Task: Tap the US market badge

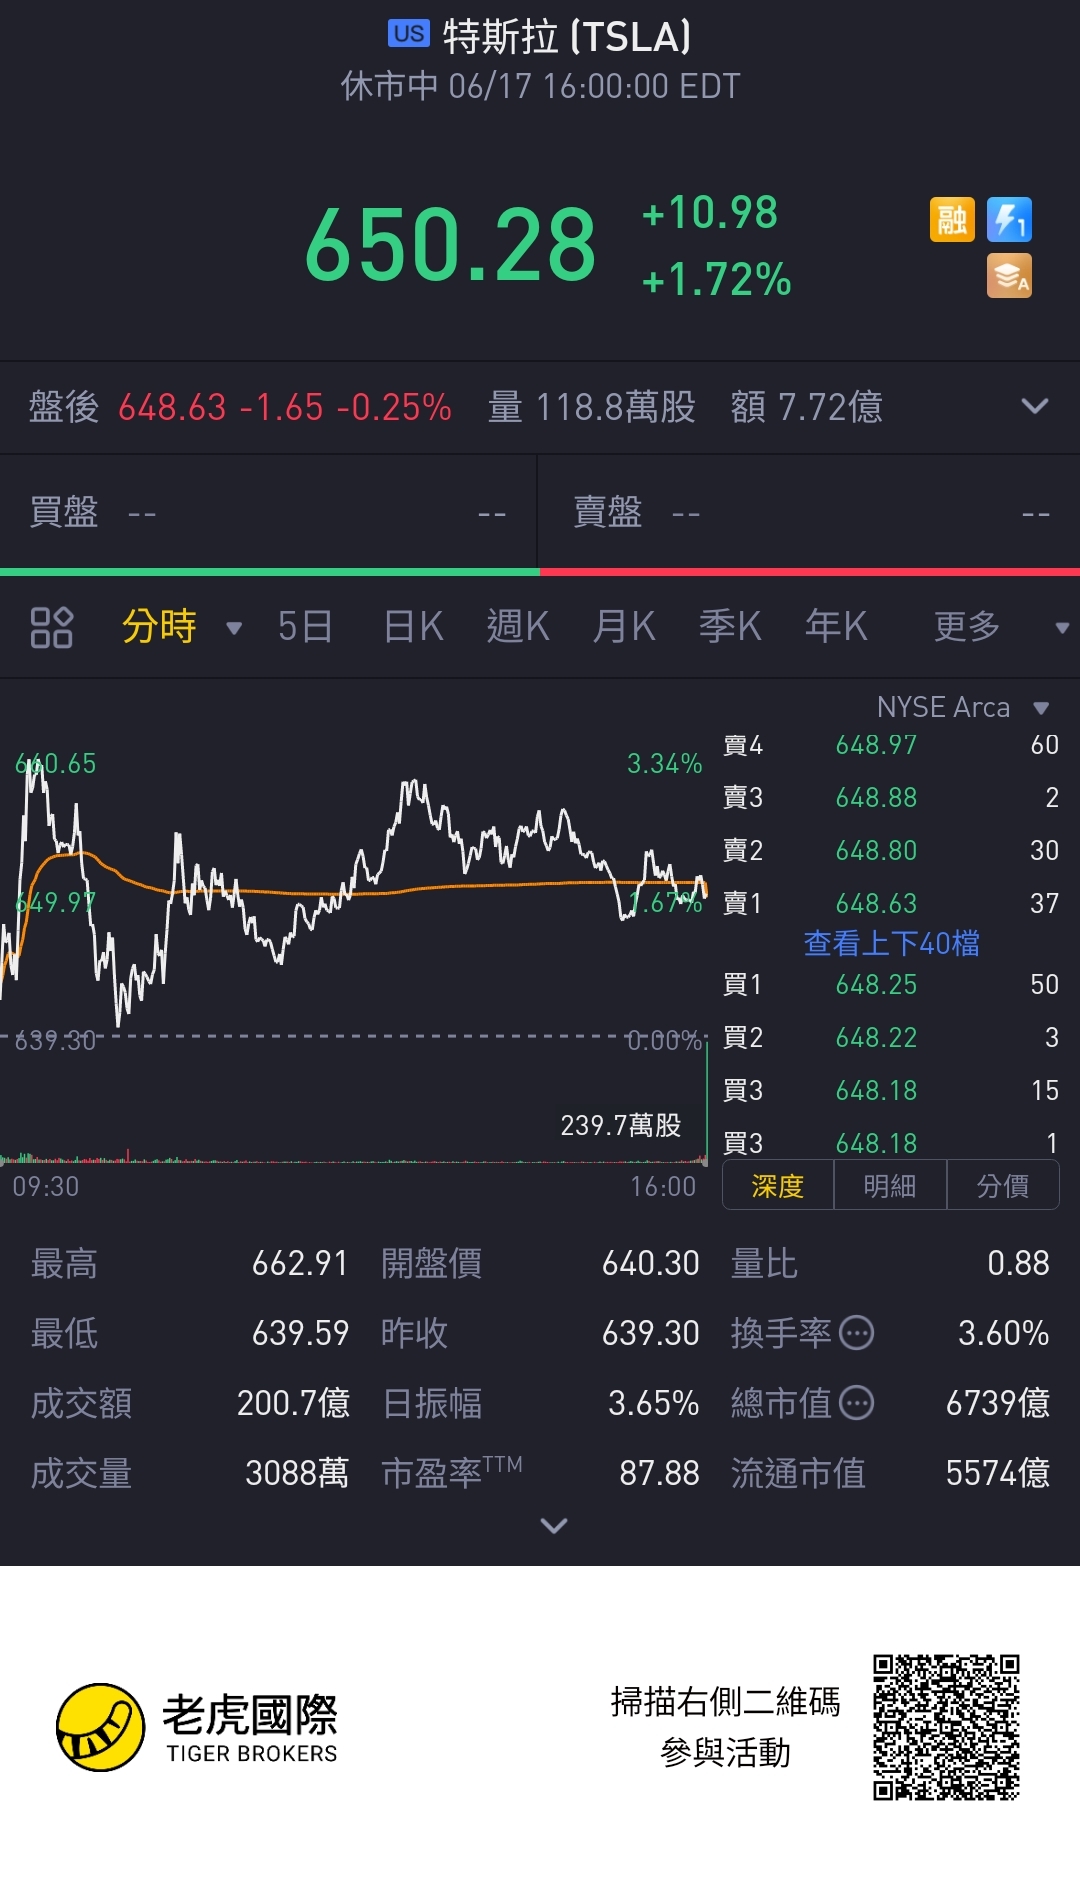Action: click(x=409, y=34)
